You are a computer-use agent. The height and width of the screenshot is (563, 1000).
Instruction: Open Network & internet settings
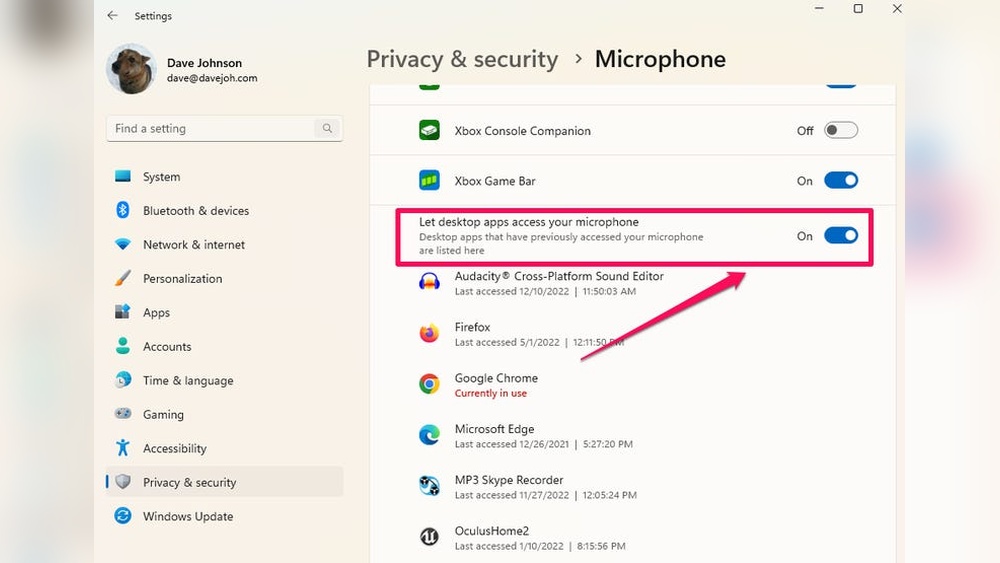point(224,244)
